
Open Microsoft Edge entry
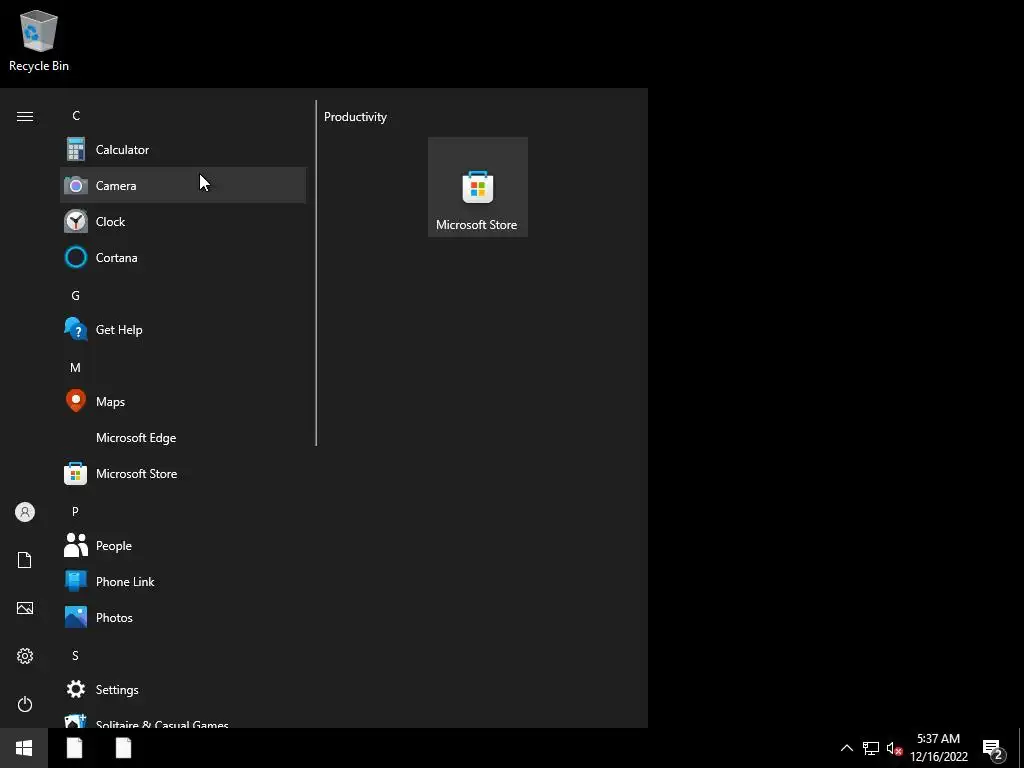click(x=183, y=438)
